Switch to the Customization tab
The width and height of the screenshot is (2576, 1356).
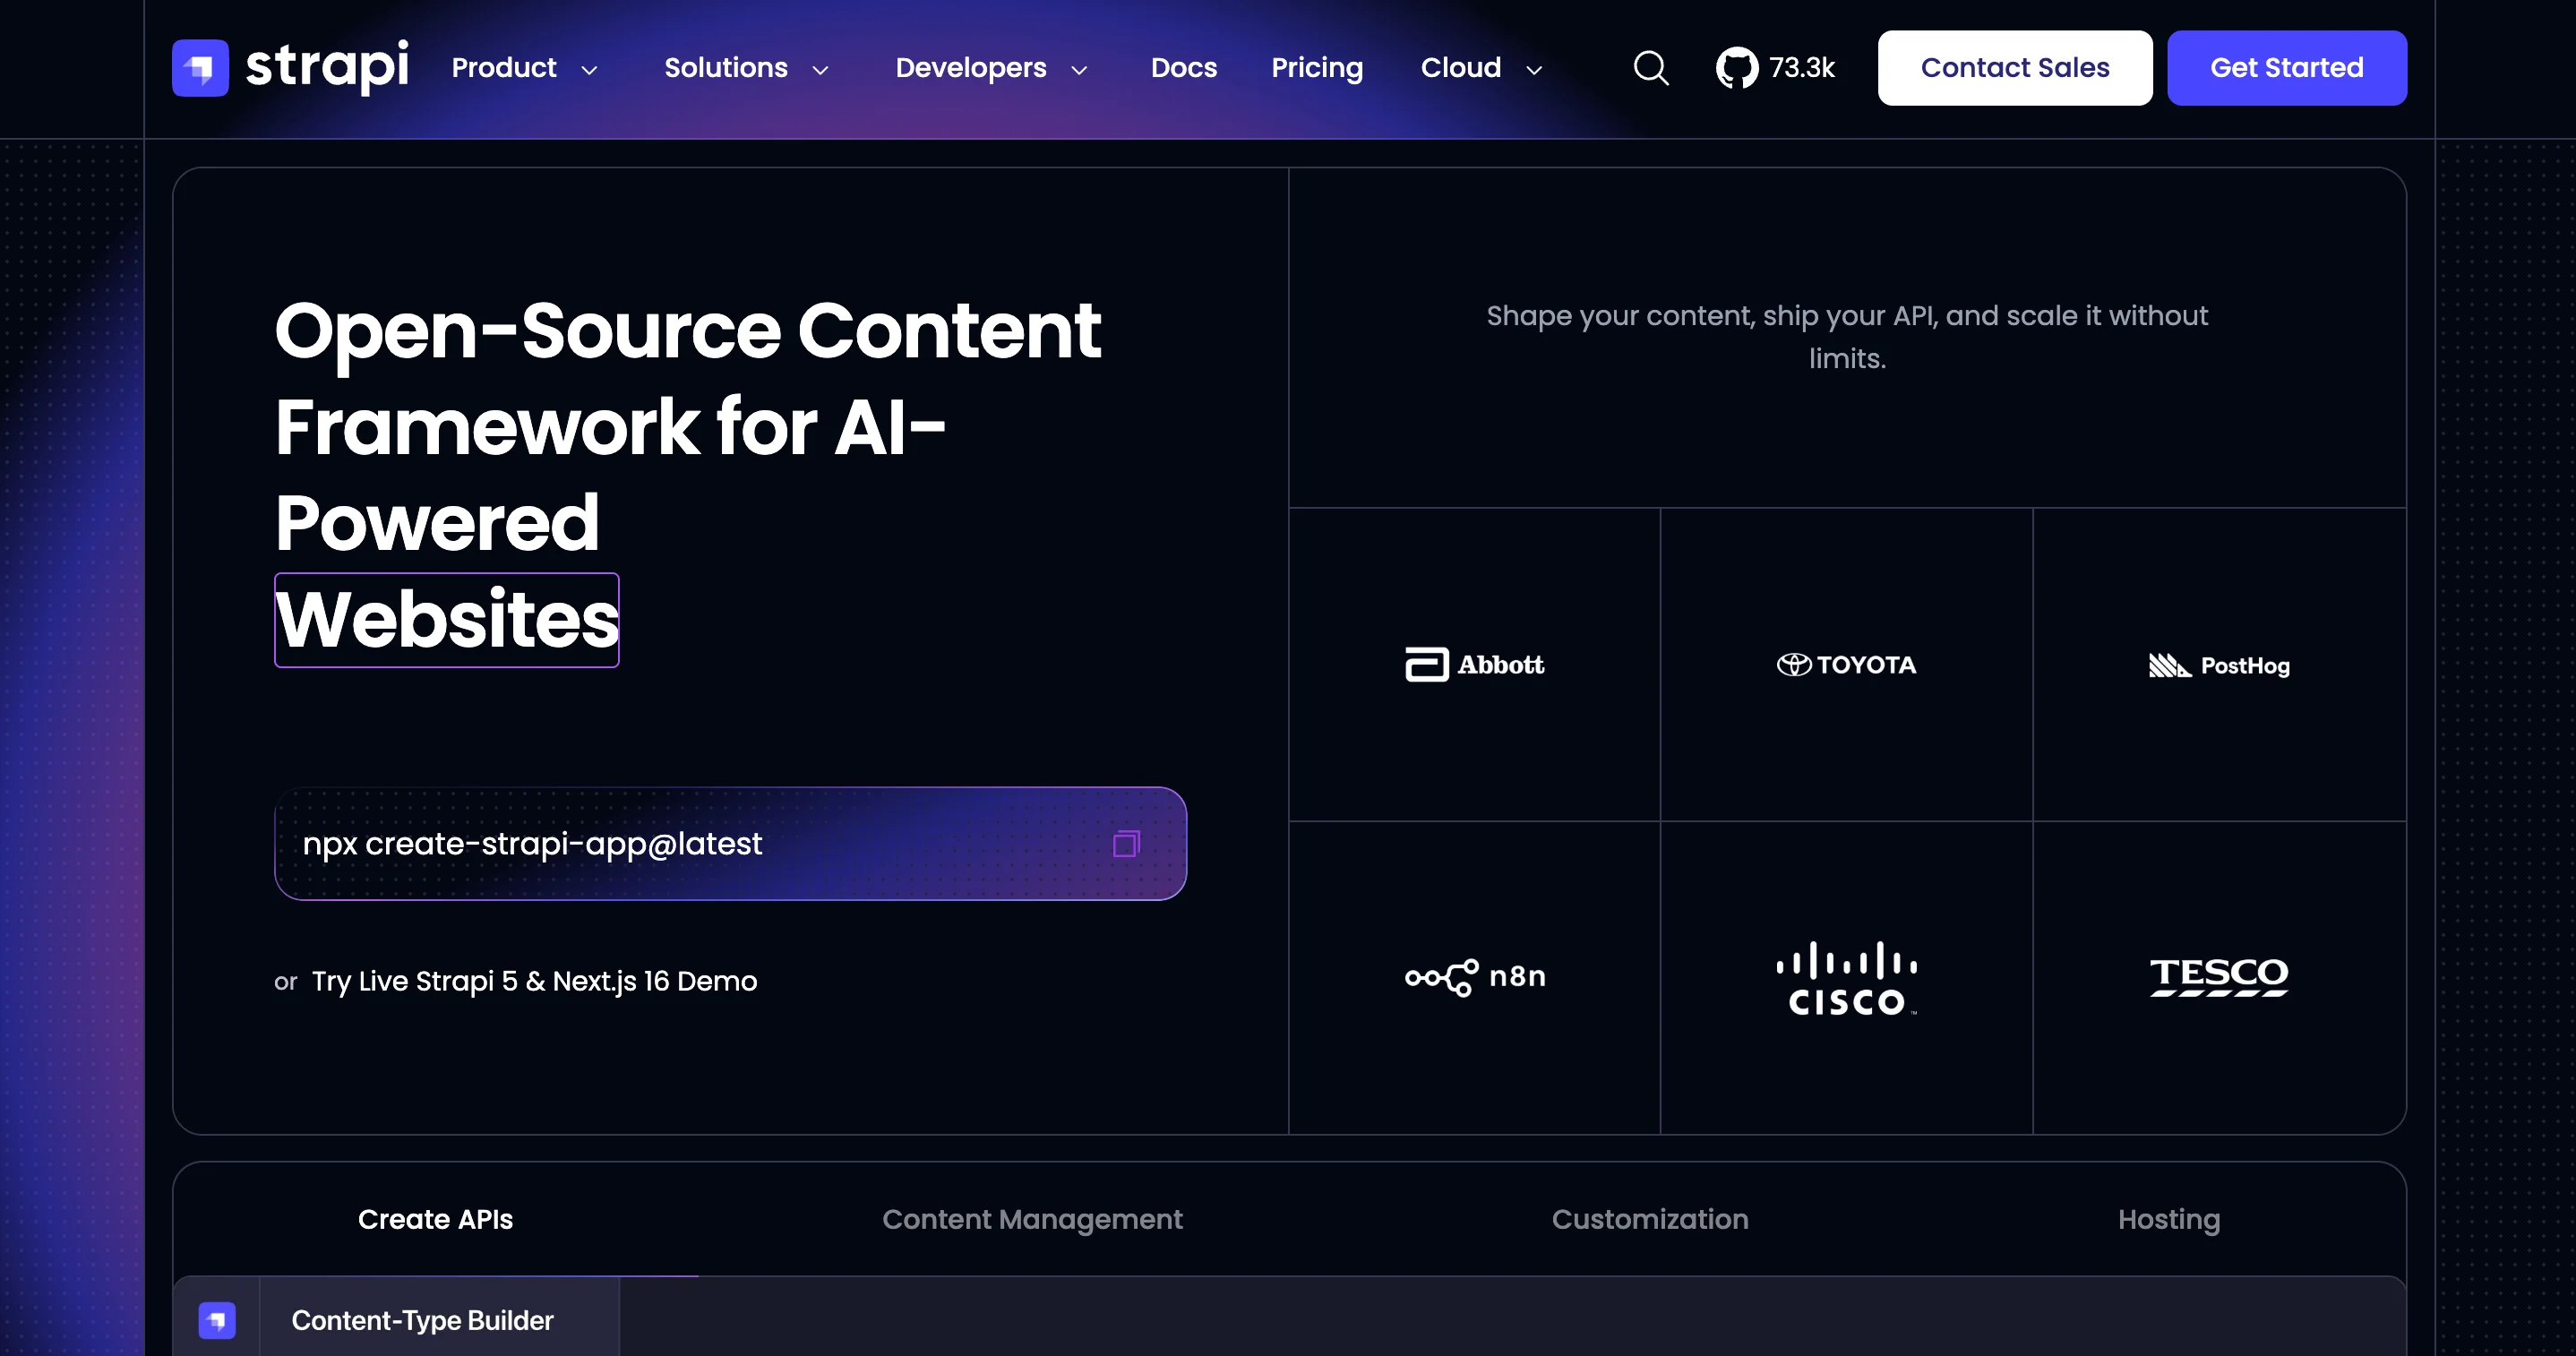(1650, 1219)
